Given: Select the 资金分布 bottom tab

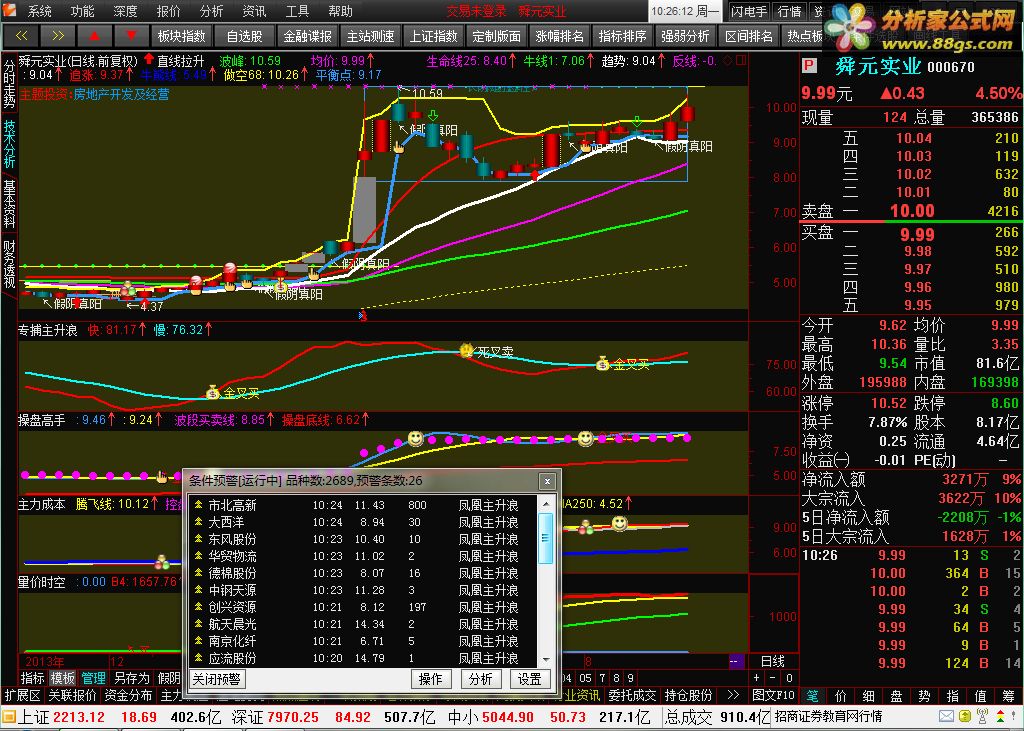Looking at the screenshot, I should tap(129, 695).
